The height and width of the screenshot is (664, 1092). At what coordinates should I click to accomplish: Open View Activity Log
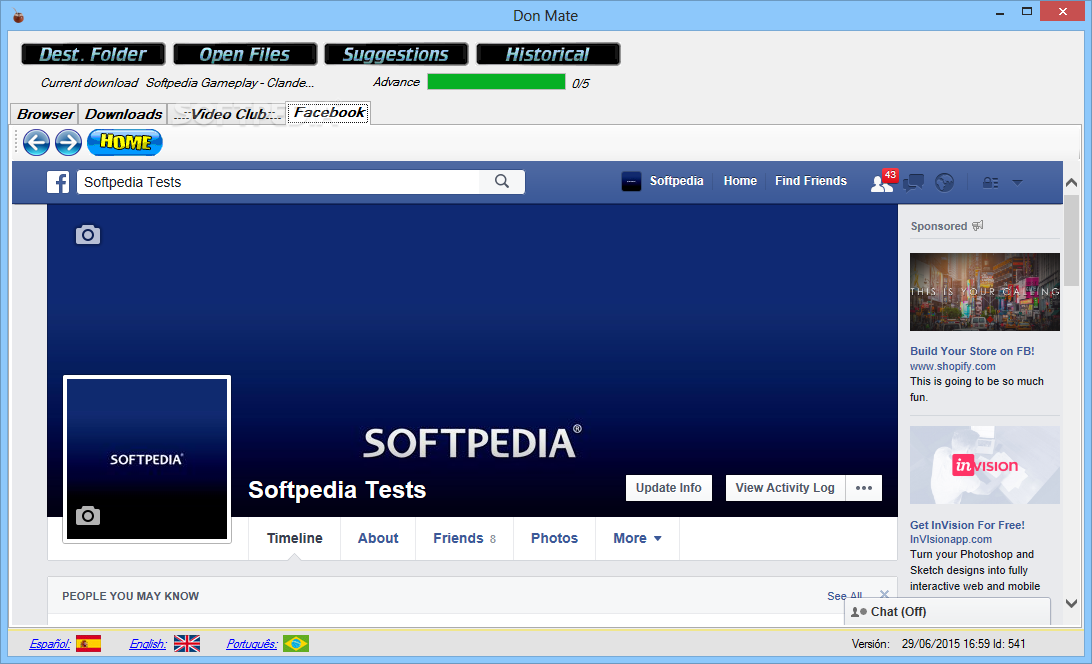coord(785,488)
